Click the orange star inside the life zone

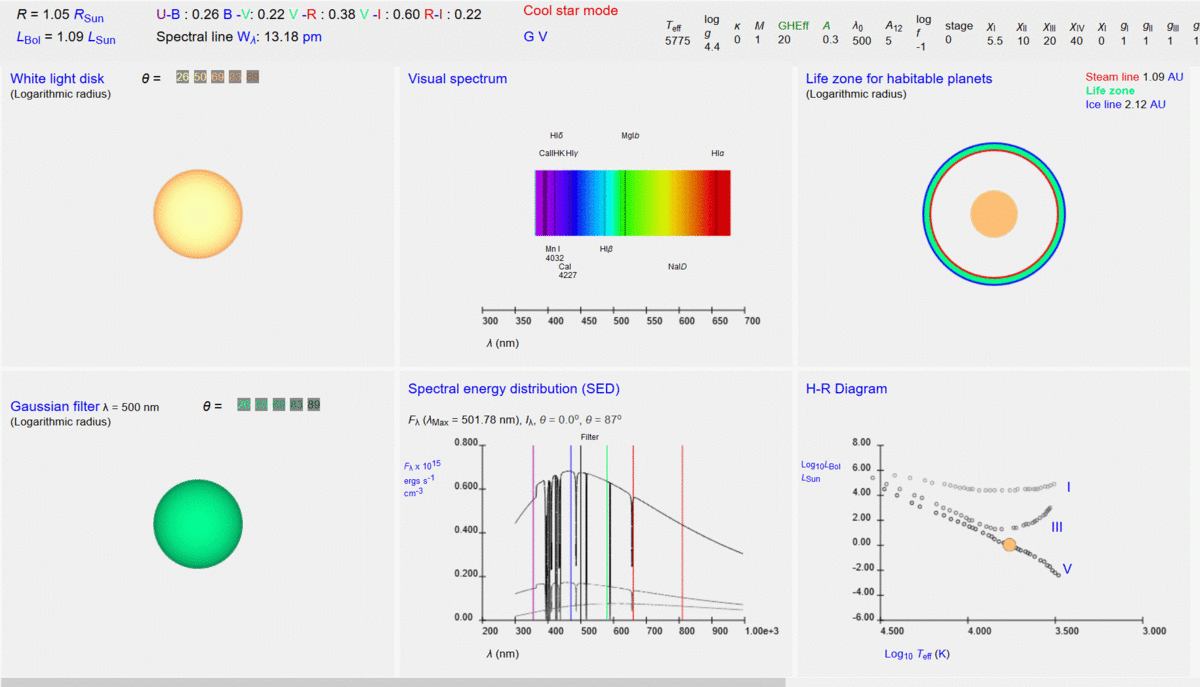(x=994, y=214)
